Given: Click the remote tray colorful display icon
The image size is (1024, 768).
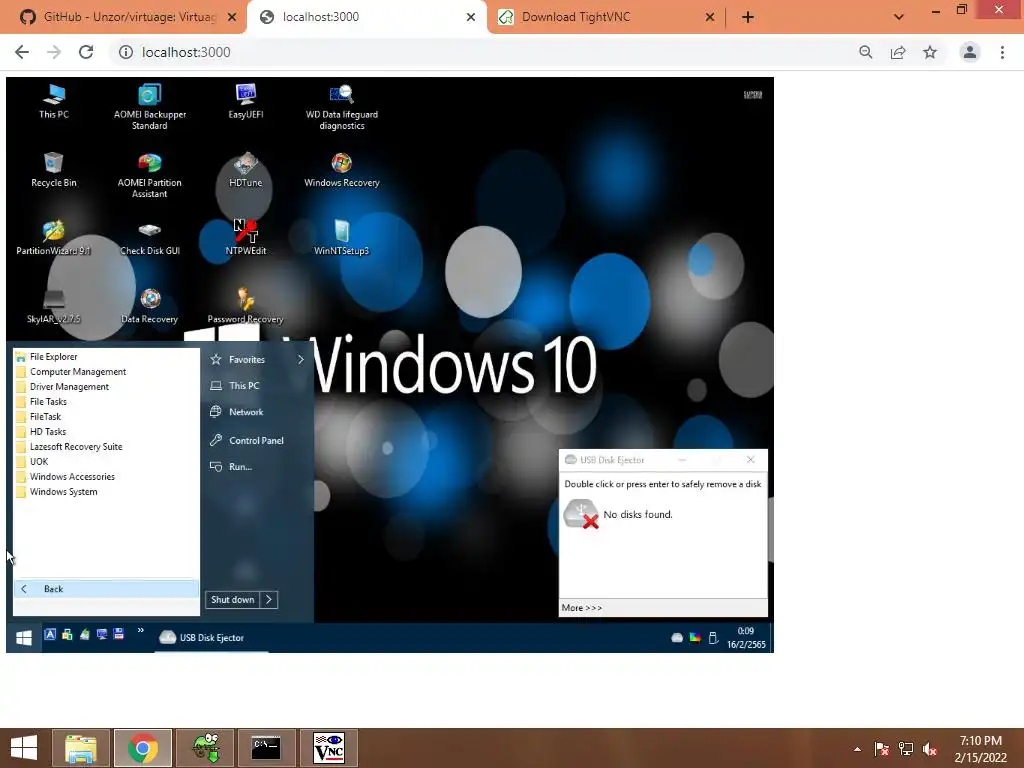Looking at the screenshot, I should coord(695,637).
